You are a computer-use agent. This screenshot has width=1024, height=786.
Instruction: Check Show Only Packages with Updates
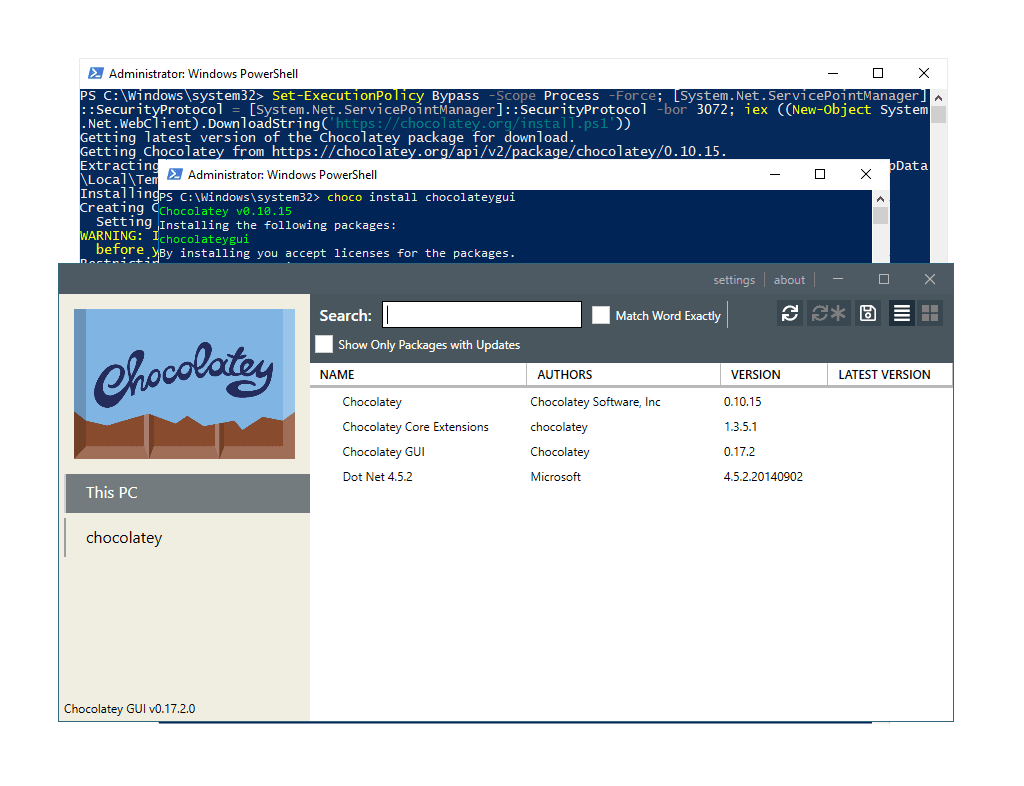pos(324,344)
